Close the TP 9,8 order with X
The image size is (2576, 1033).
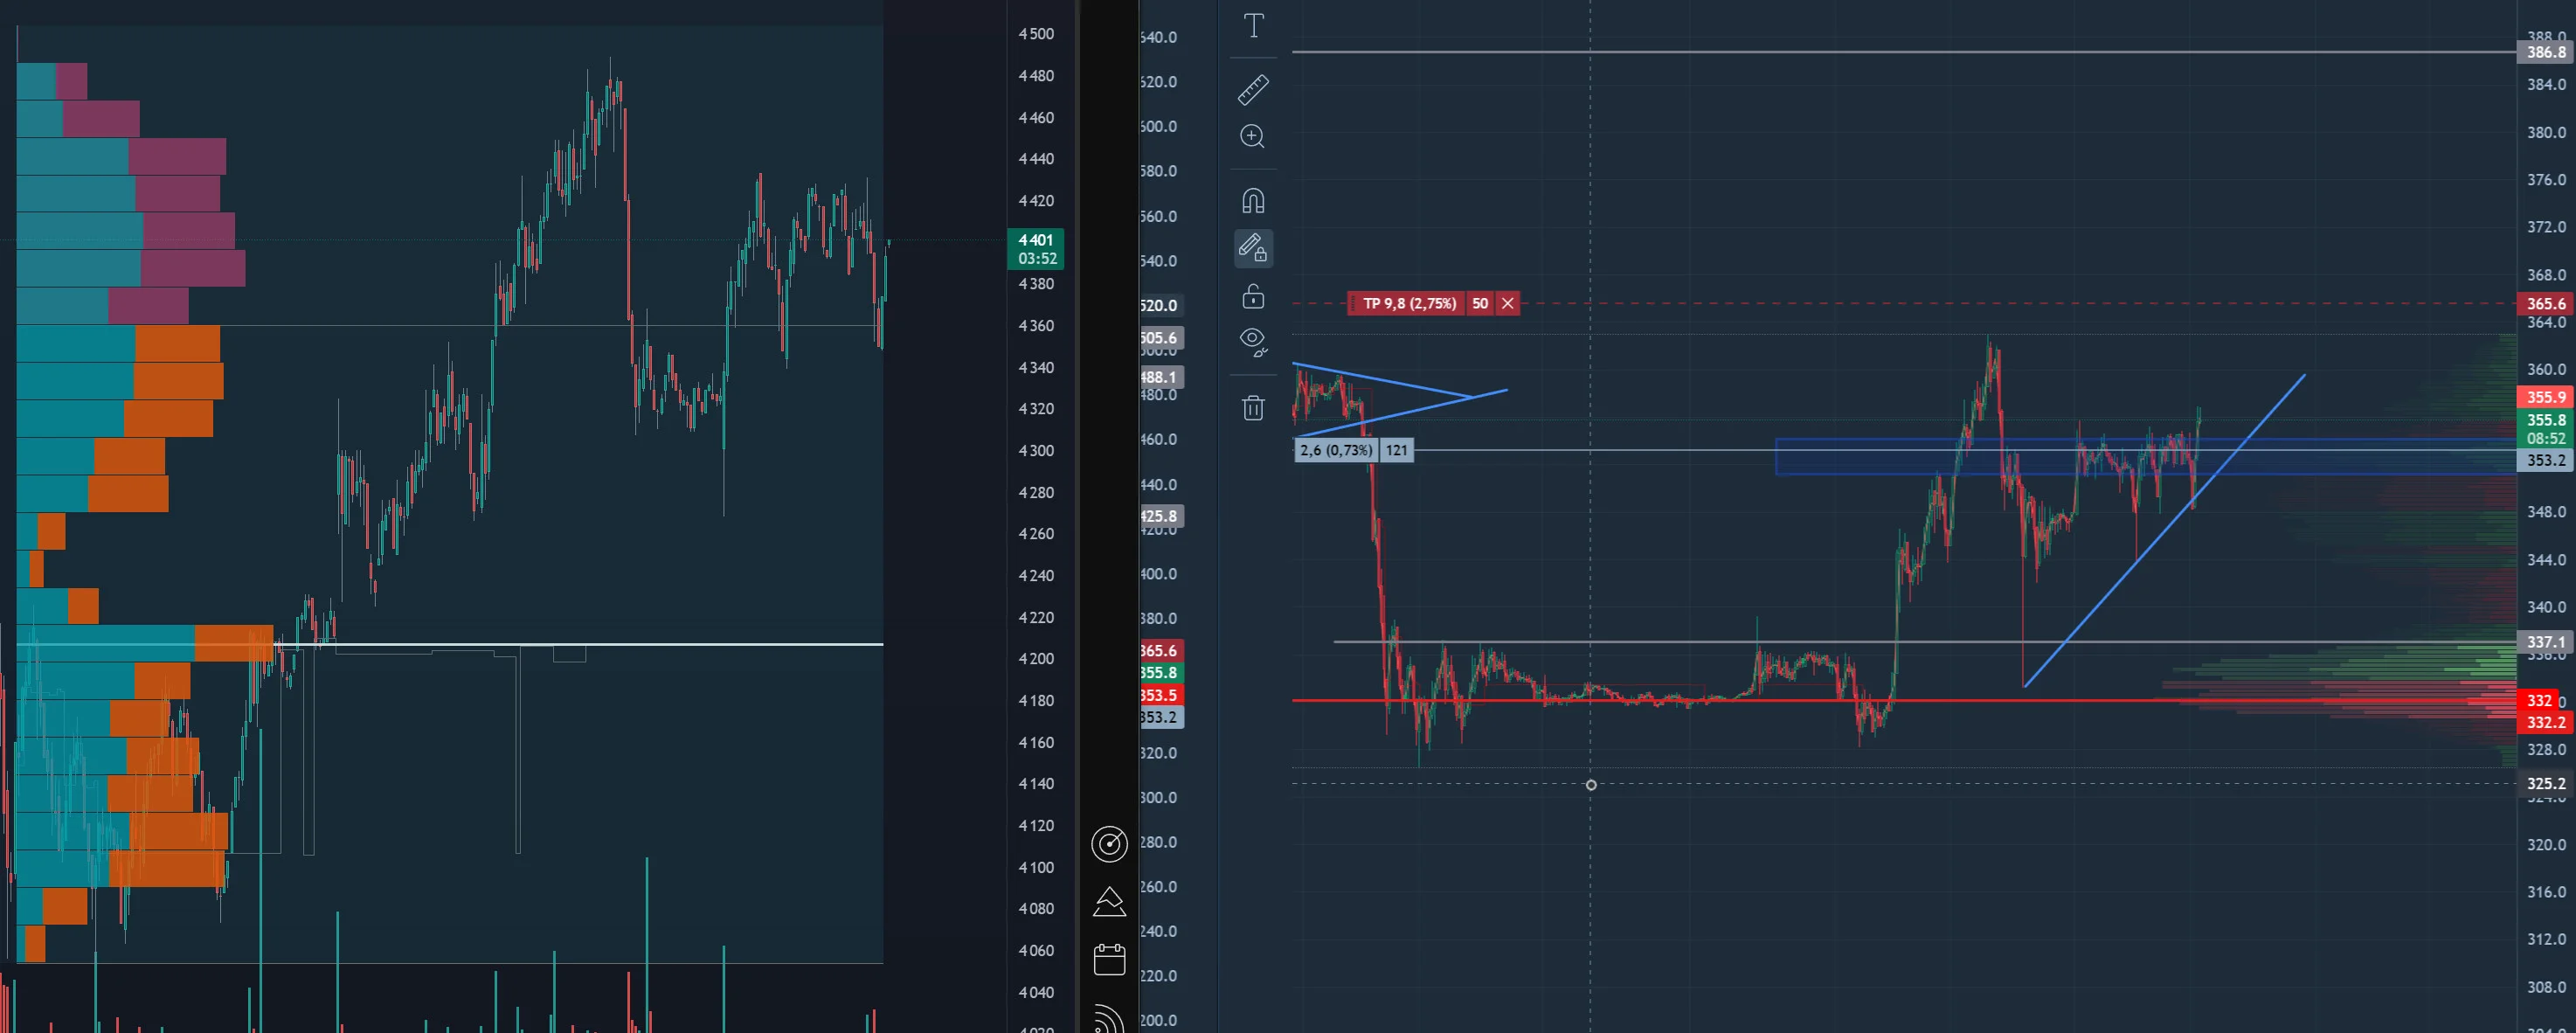(x=1507, y=303)
